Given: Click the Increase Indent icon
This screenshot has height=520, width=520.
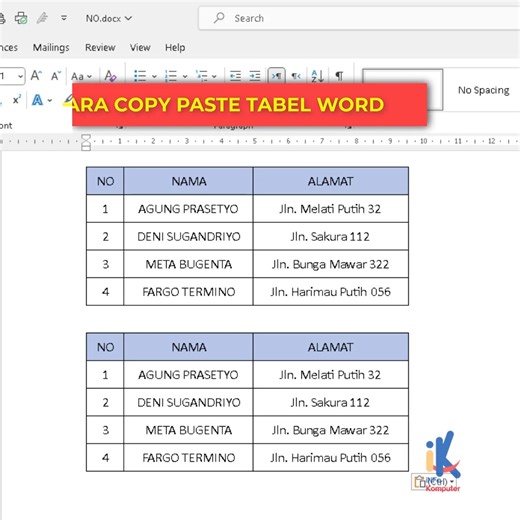Looking at the screenshot, I should click(255, 76).
